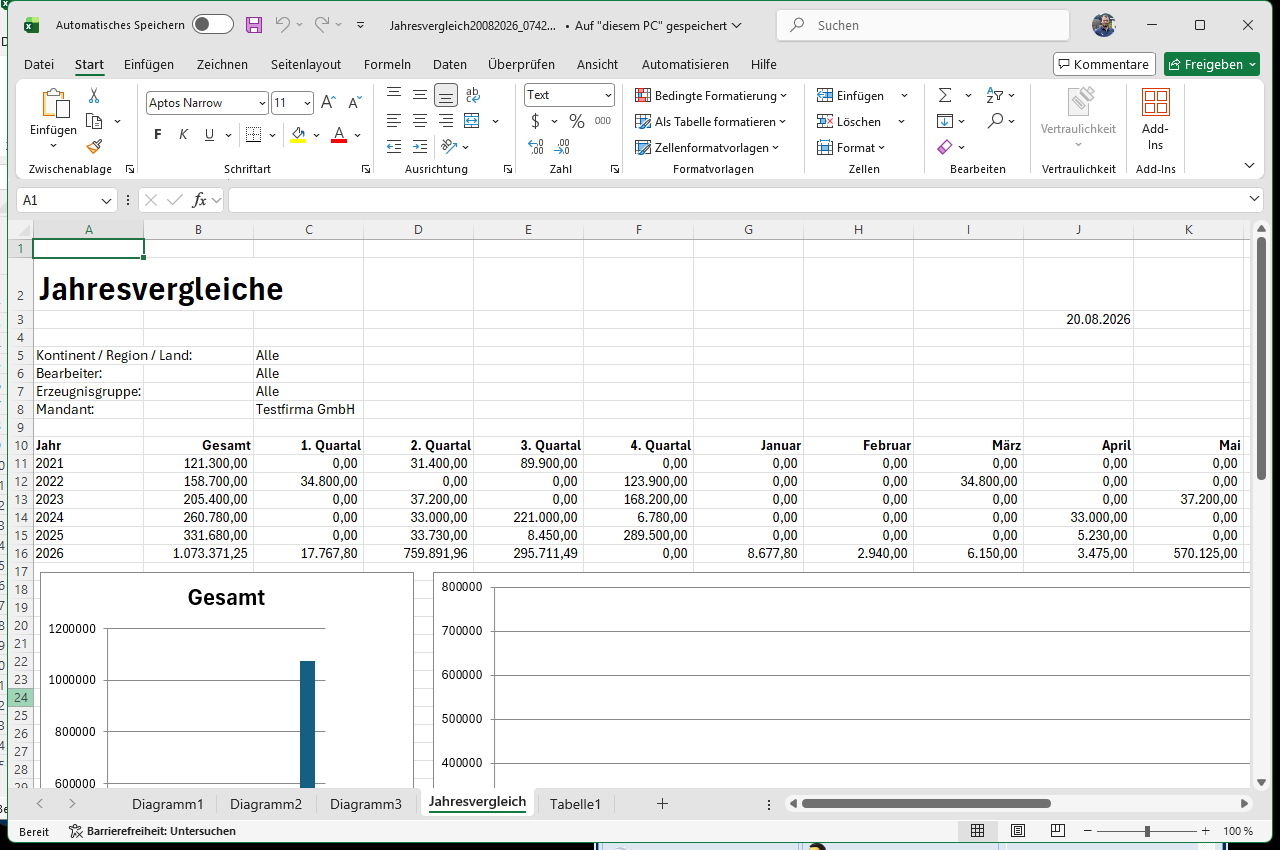Add a new sheet with plus button
This screenshot has width=1280, height=850.
pos(662,804)
